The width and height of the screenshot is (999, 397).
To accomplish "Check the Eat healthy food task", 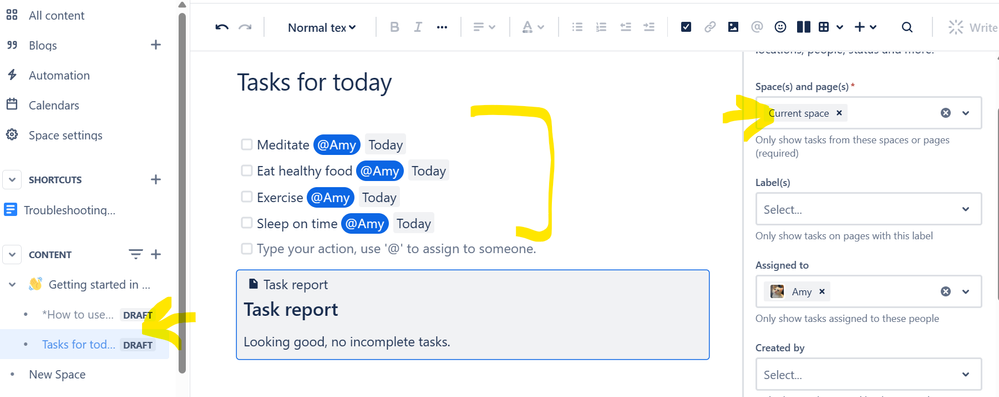I will (x=247, y=171).
